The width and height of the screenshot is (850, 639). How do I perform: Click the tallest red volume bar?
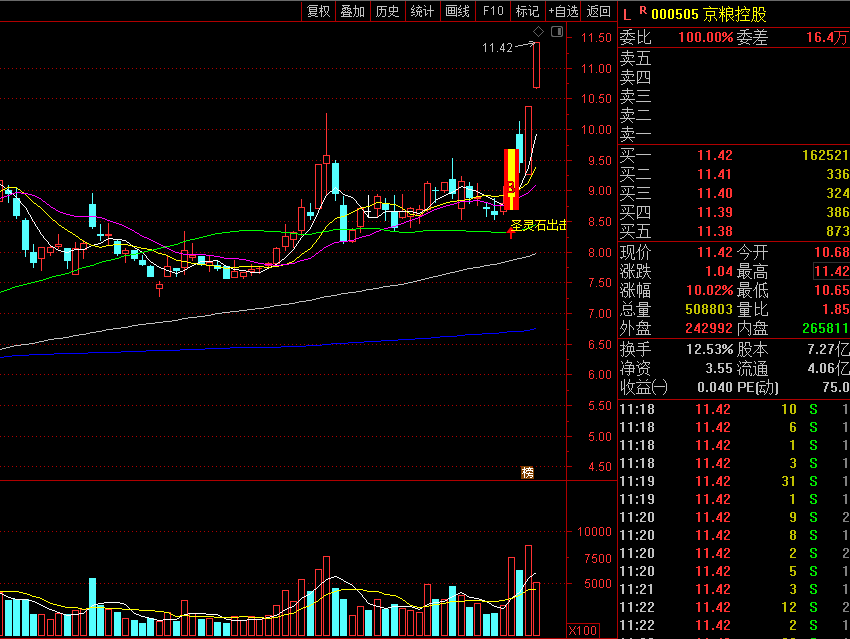[529, 590]
